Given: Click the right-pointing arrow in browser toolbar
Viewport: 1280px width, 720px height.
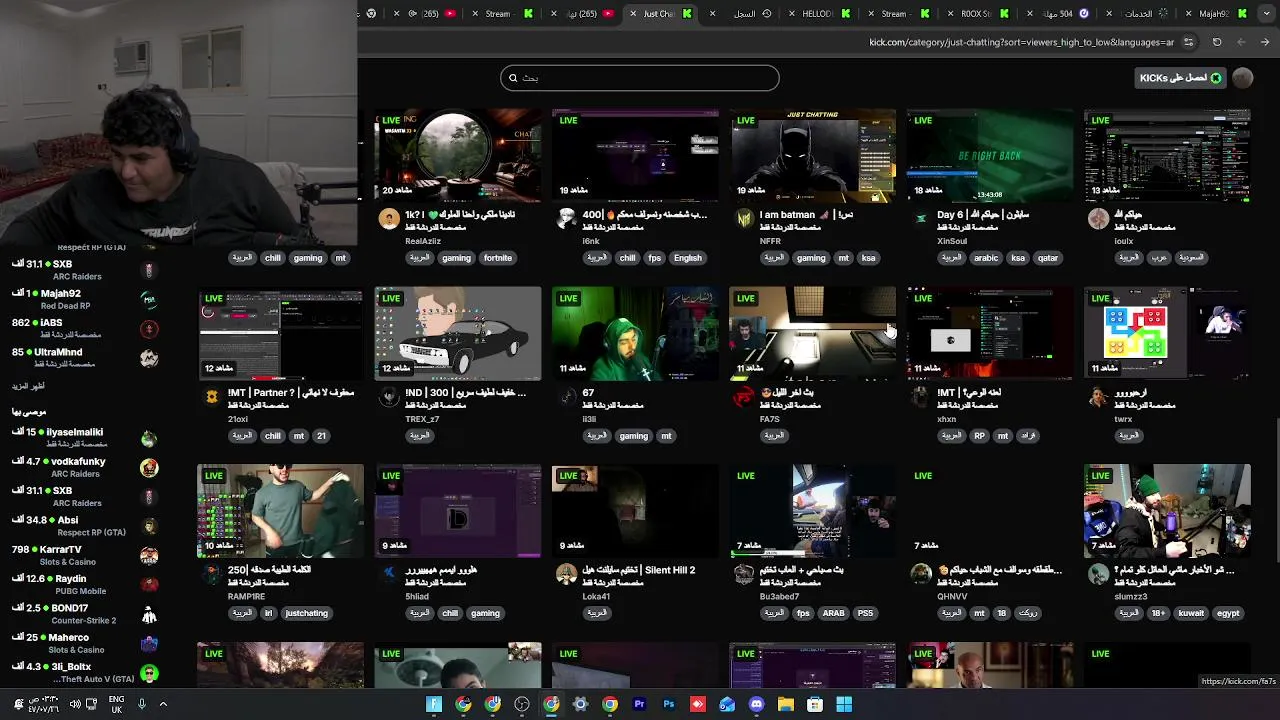Looking at the screenshot, I should 1265,42.
